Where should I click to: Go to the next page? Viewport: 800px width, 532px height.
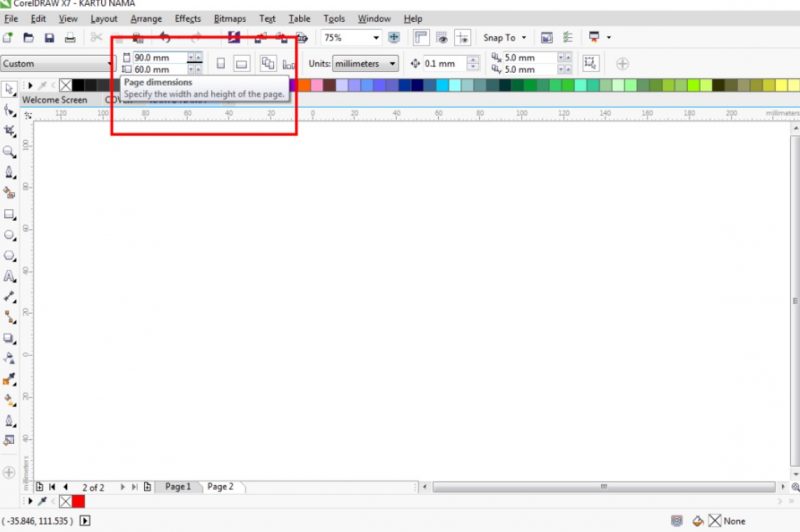122,487
